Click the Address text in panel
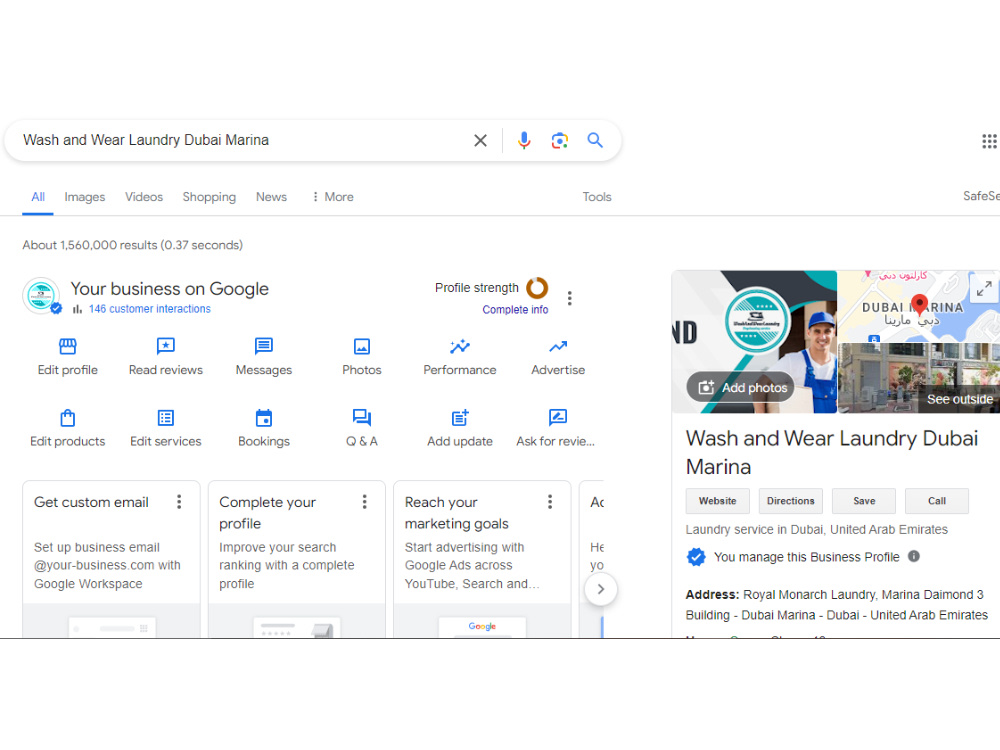This screenshot has height=750, width=1000. [x=836, y=605]
